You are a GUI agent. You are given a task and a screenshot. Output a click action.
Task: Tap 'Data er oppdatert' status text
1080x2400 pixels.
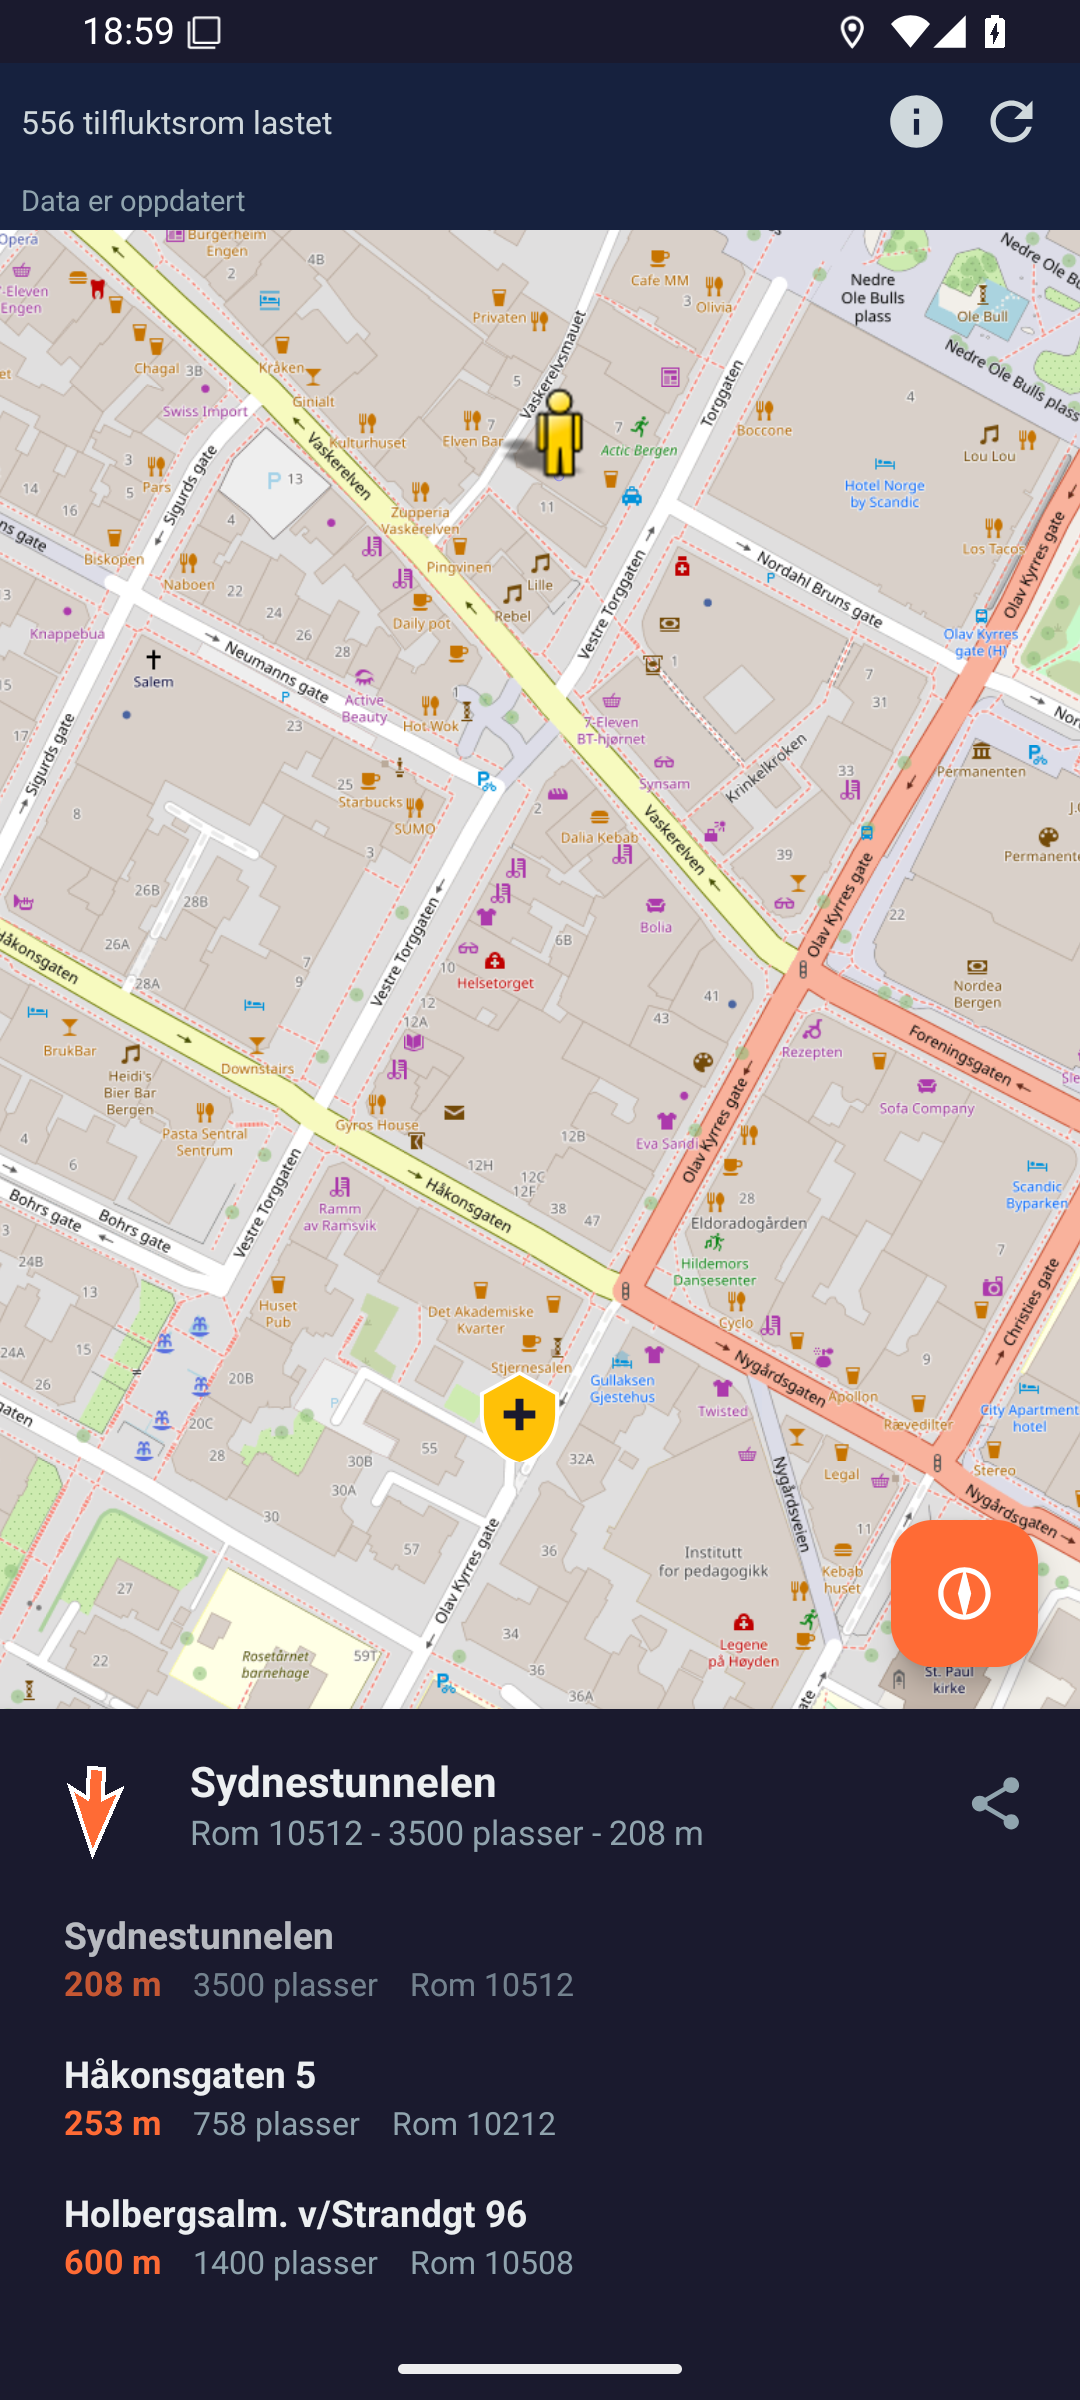[x=133, y=201]
